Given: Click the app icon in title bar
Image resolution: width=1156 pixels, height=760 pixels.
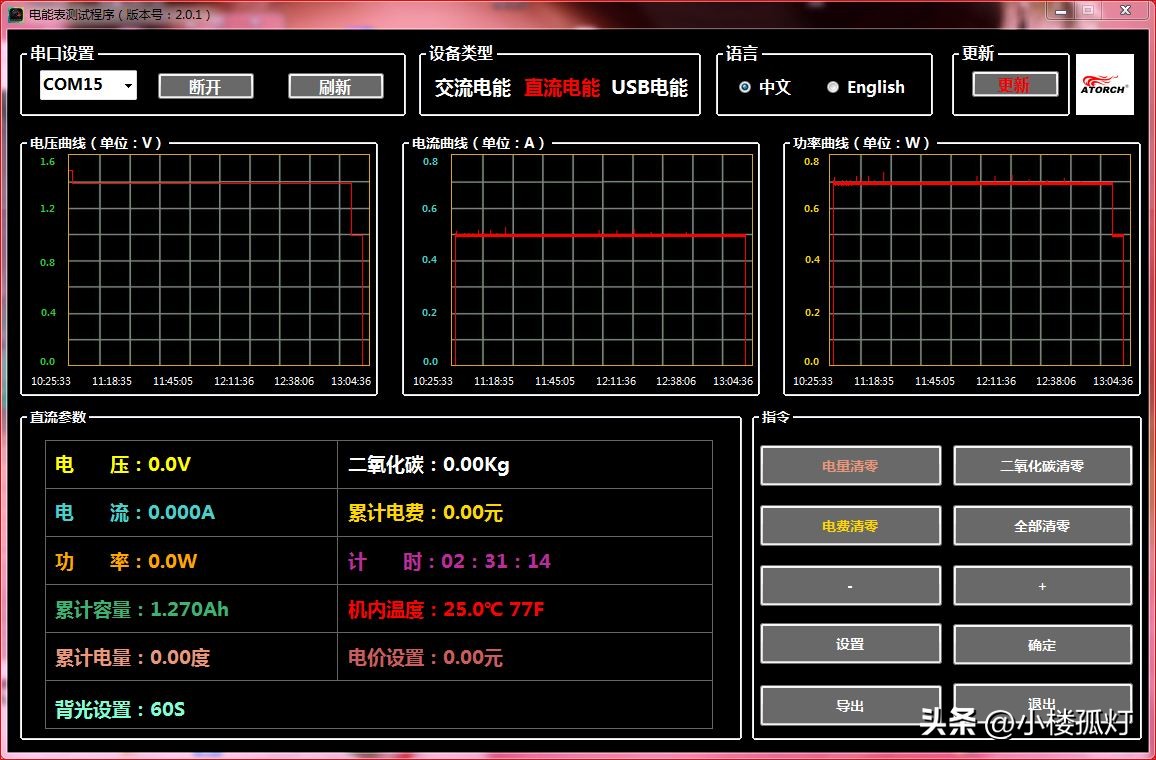Looking at the screenshot, I should pyautogui.click(x=15, y=14).
